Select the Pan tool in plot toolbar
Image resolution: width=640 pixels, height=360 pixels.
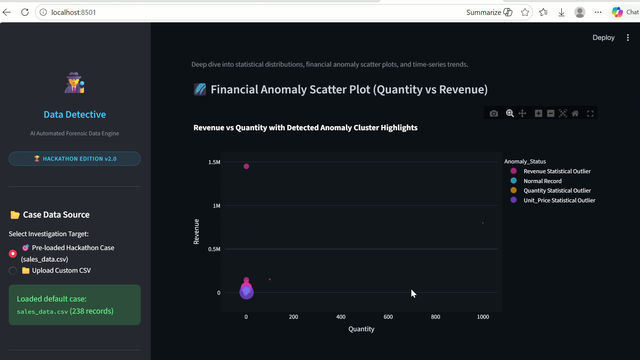[522, 113]
